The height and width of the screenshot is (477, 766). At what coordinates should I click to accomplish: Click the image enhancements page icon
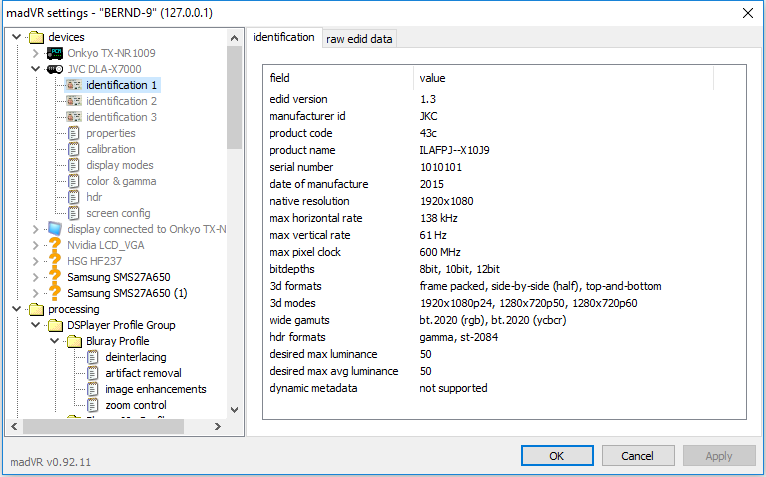click(93, 389)
